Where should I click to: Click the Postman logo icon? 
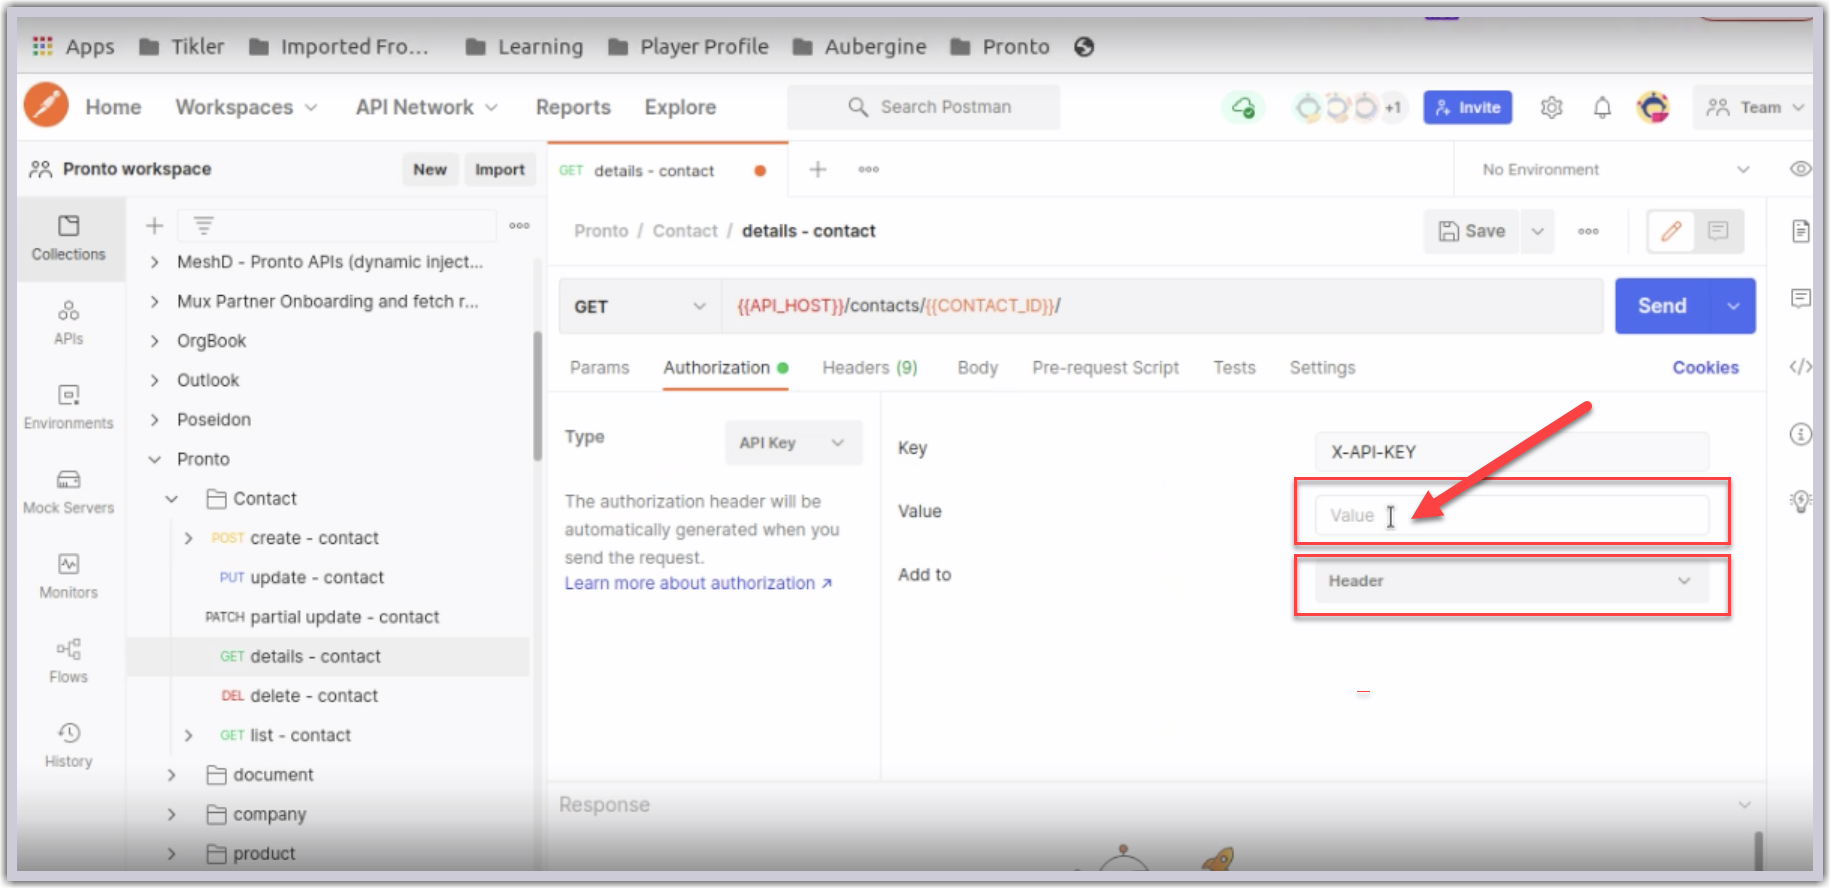coord(46,105)
